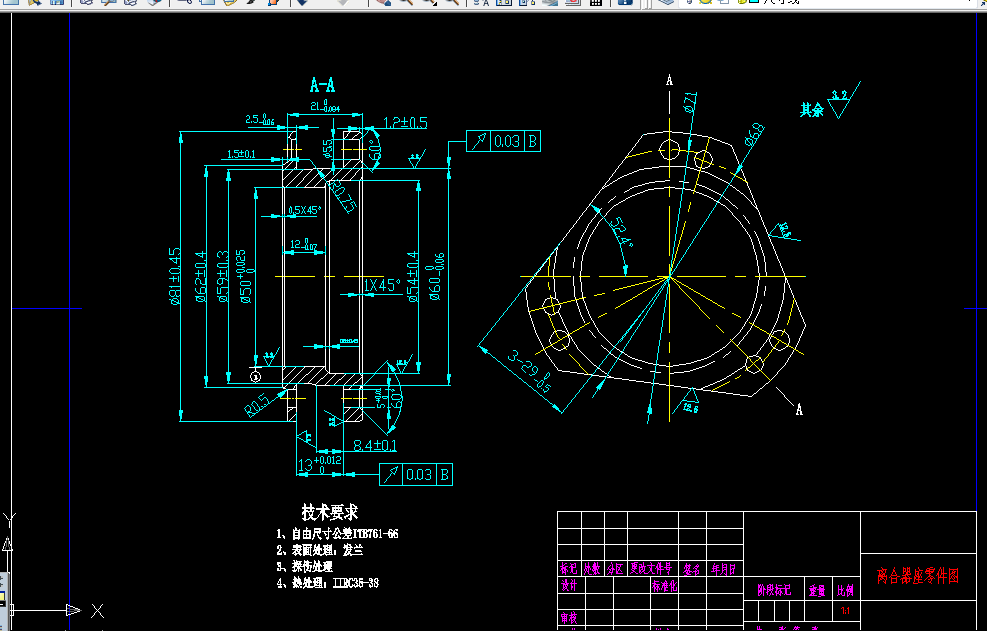Toggle visibility of the 尺寸线 layer

[x=689, y=4]
